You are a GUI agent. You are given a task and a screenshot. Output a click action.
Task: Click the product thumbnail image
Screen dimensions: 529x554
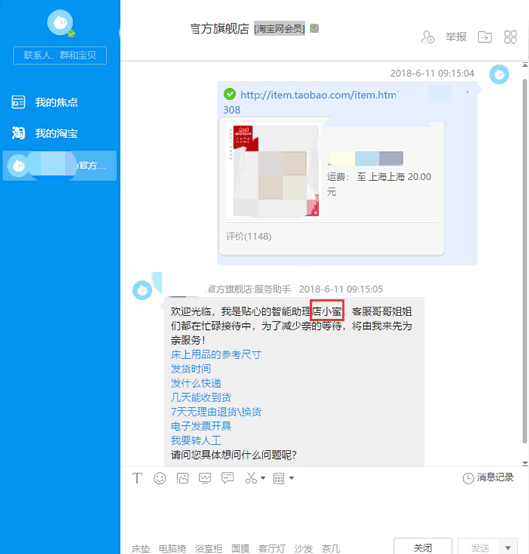tap(274, 171)
